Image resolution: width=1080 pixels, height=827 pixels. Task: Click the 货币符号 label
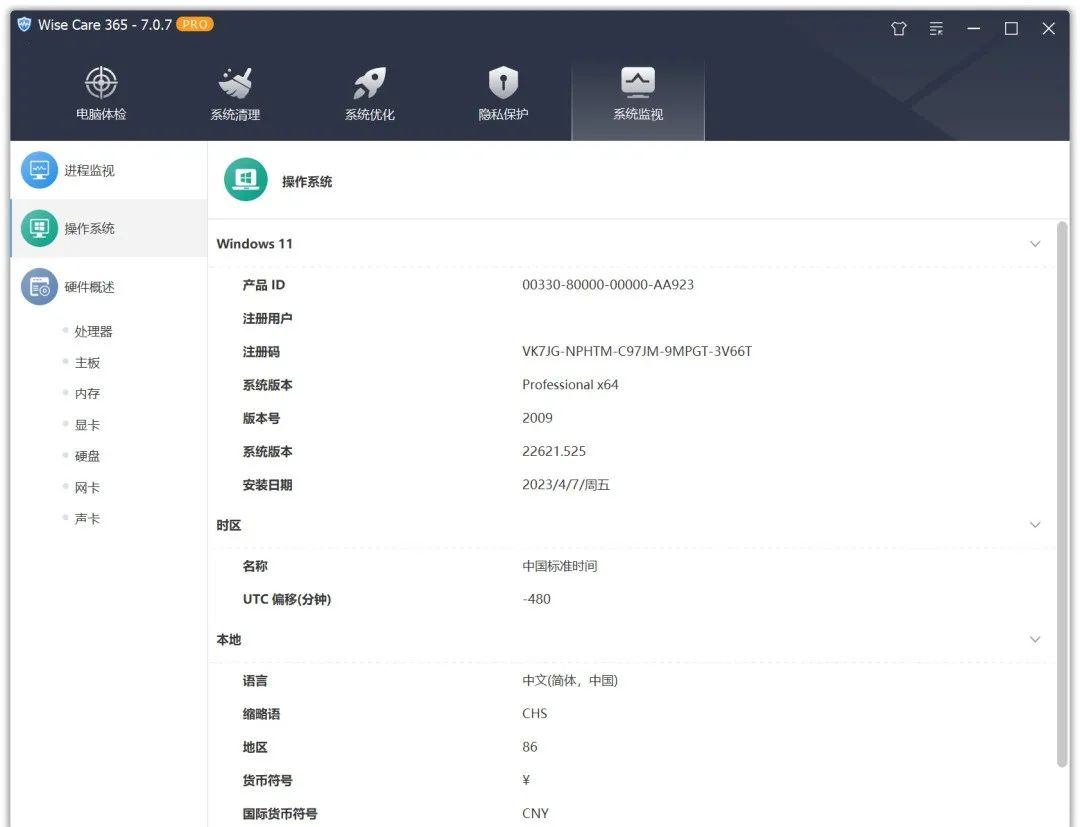[x=267, y=780]
